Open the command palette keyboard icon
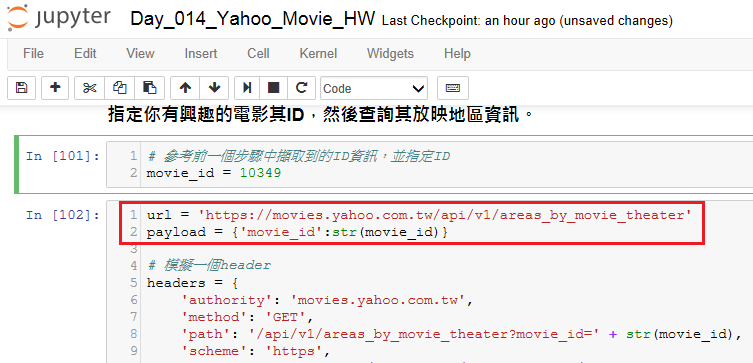The height and width of the screenshot is (363, 753). point(452,88)
